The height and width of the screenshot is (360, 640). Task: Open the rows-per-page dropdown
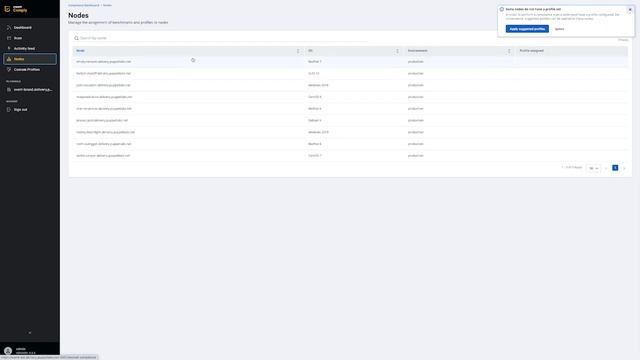[593, 168]
